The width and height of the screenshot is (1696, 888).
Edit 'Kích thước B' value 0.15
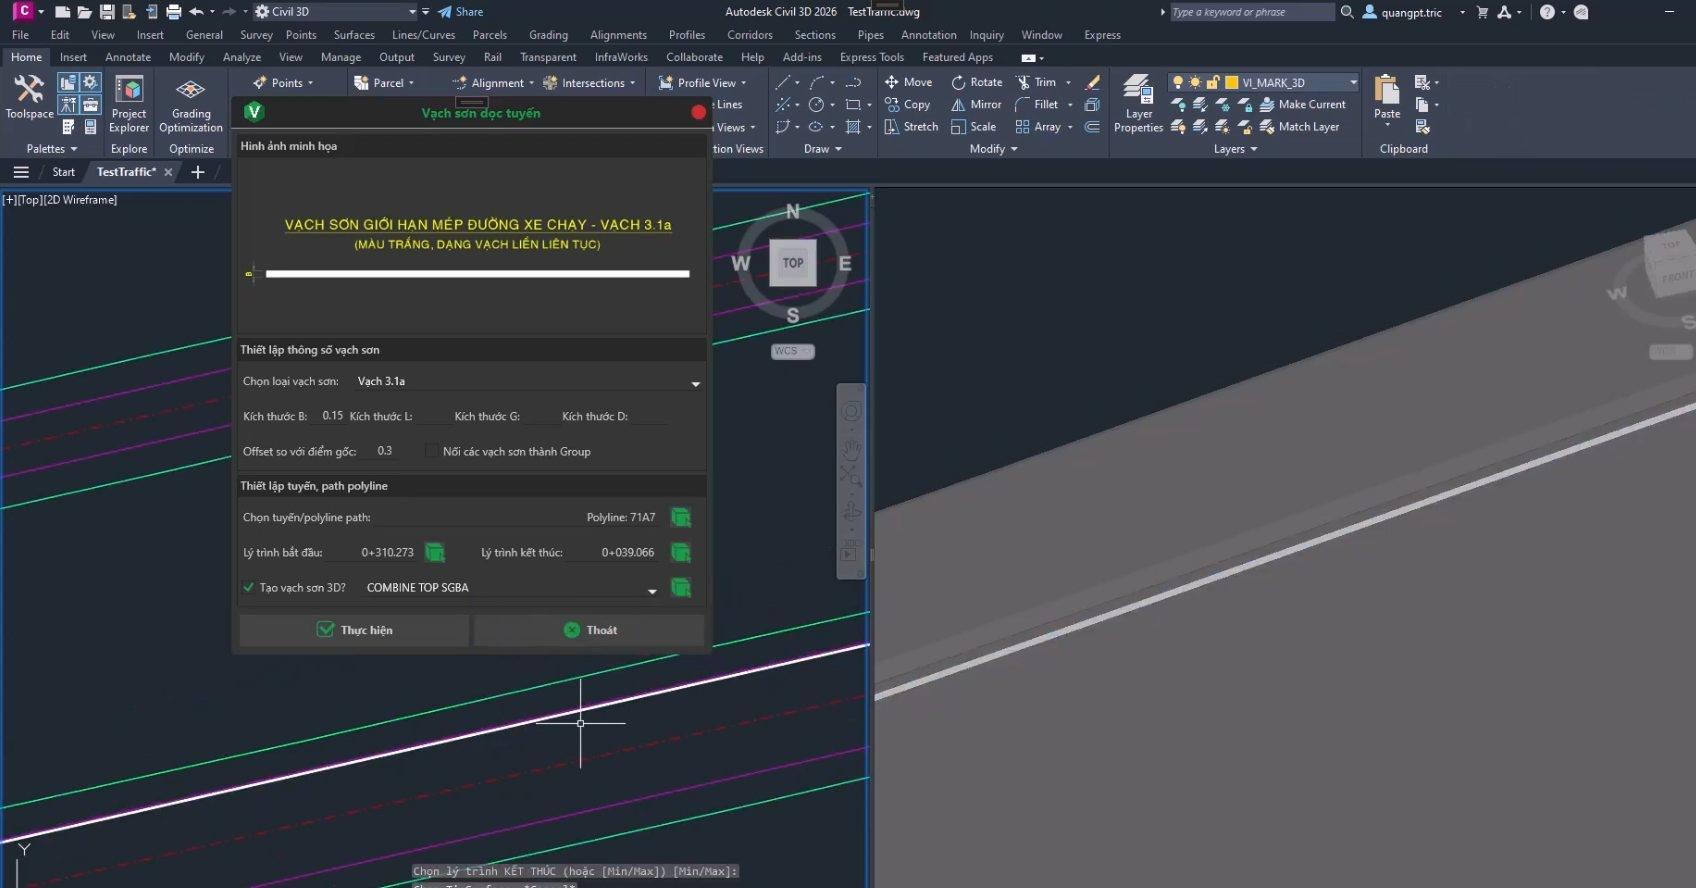(332, 416)
